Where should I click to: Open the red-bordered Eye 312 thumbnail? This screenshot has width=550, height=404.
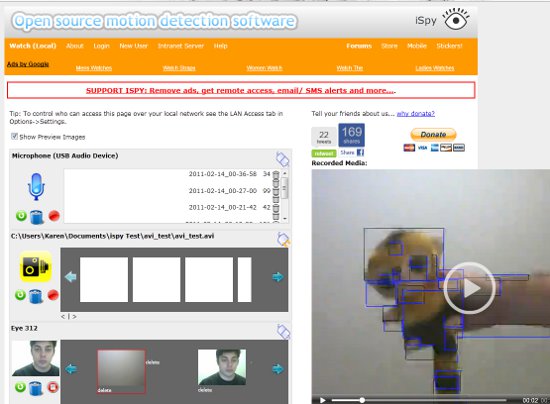point(121,371)
